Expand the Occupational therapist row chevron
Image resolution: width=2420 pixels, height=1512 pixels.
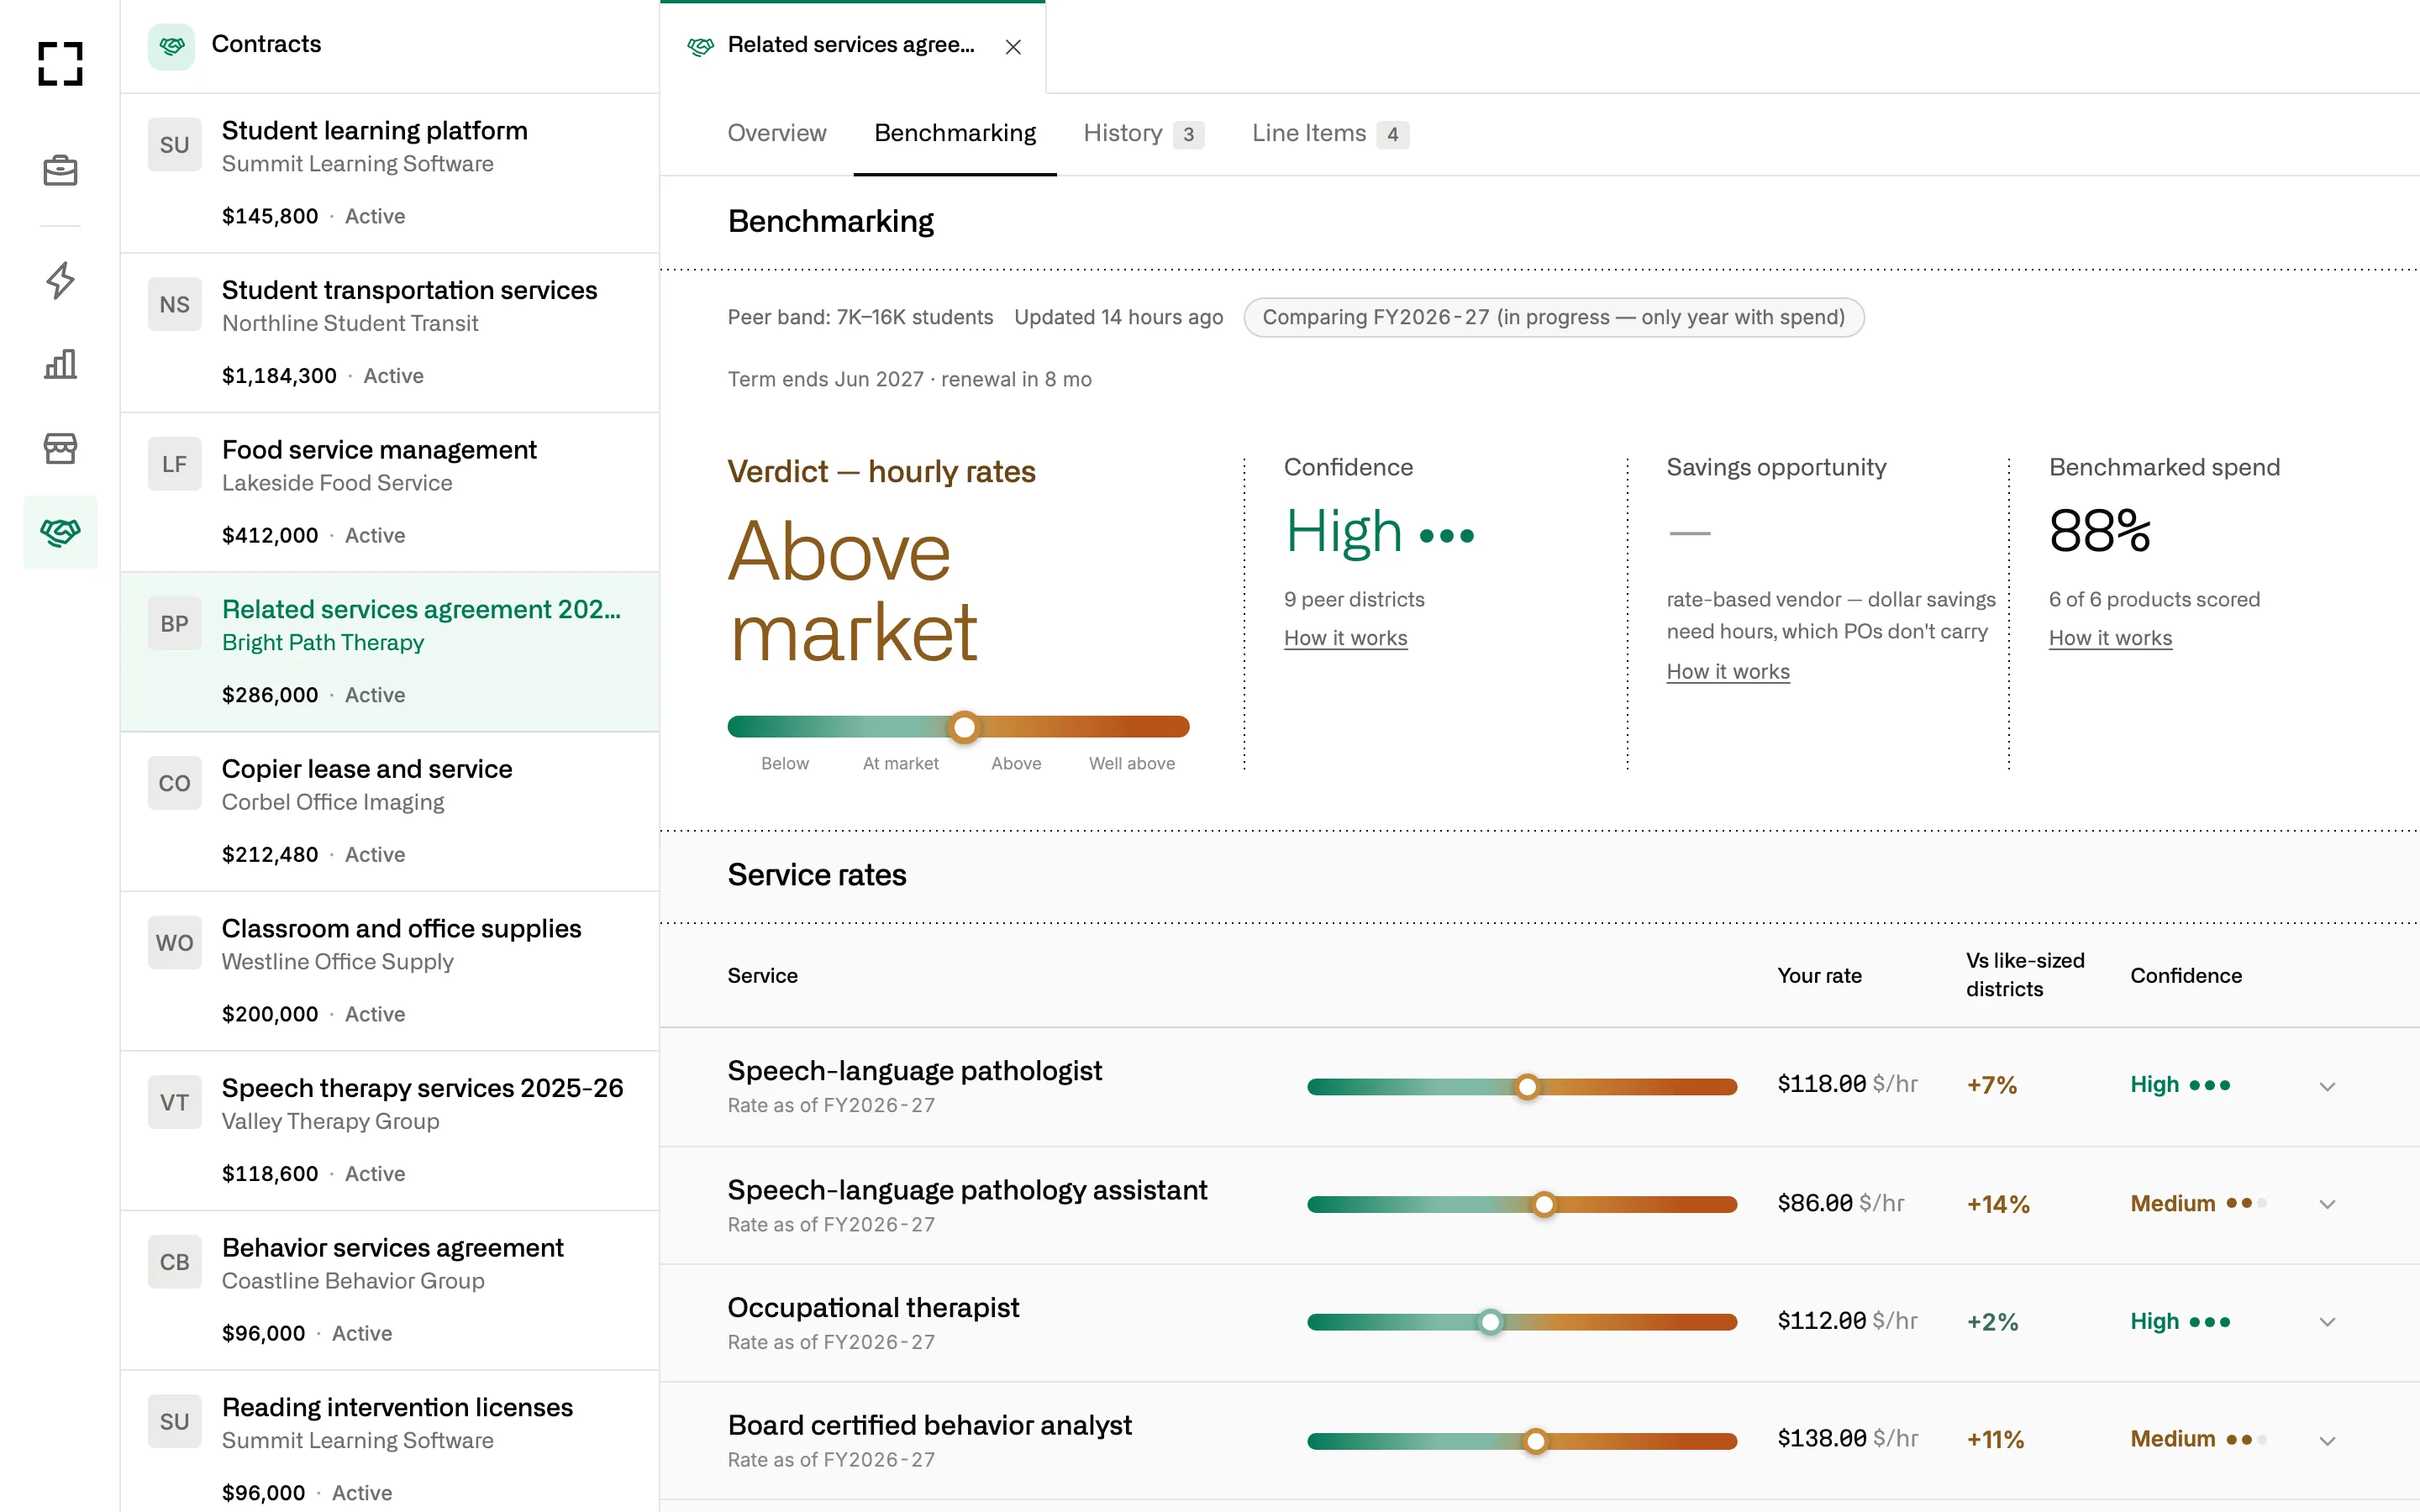[x=2327, y=1322]
